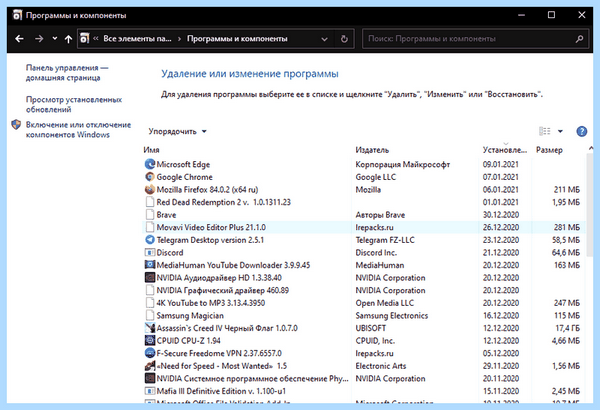
Task: Click the address bar control panel icon
Action: (x=85, y=38)
